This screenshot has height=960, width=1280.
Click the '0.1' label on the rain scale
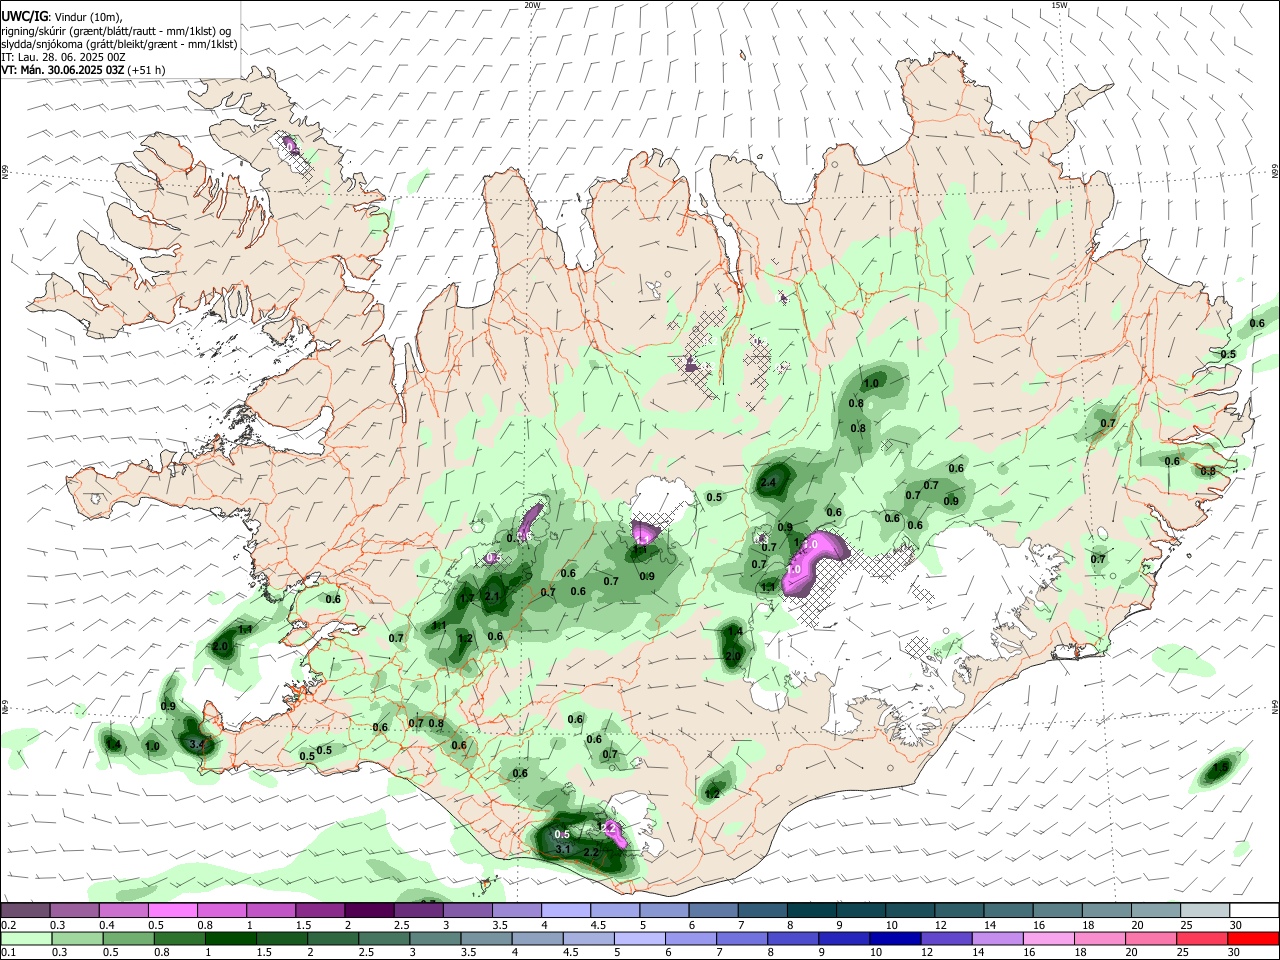(8, 953)
